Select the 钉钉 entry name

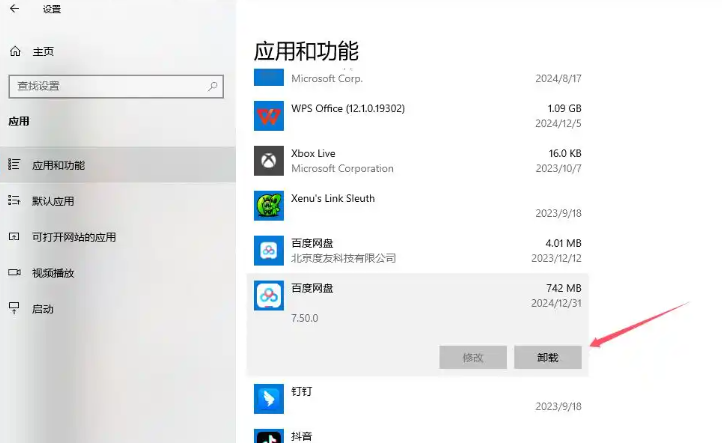[x=302, y=391]
